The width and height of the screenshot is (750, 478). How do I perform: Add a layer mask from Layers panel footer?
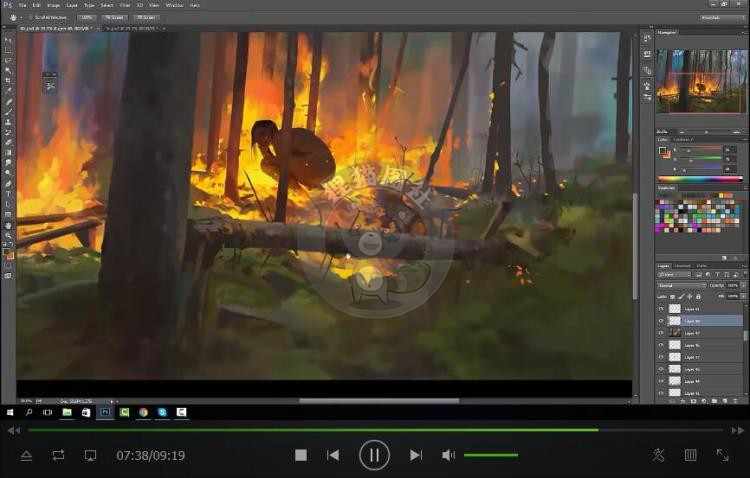point(693,401)
